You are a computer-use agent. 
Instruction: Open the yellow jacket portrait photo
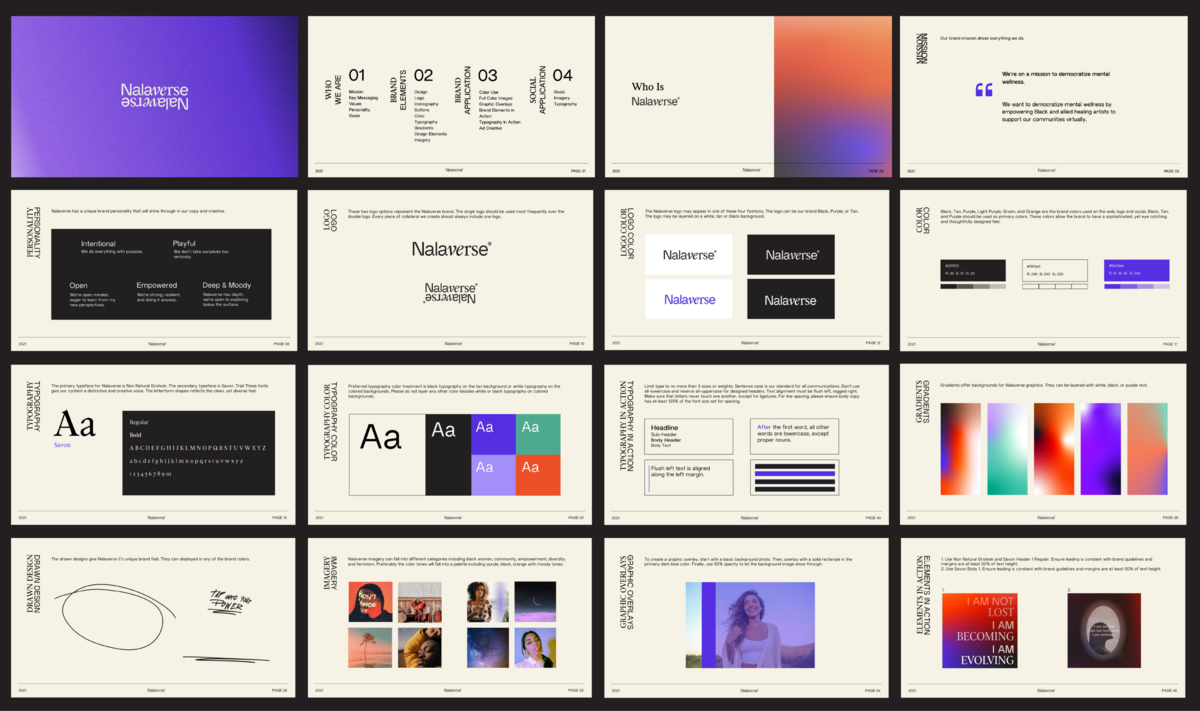[x=420, y=647]
